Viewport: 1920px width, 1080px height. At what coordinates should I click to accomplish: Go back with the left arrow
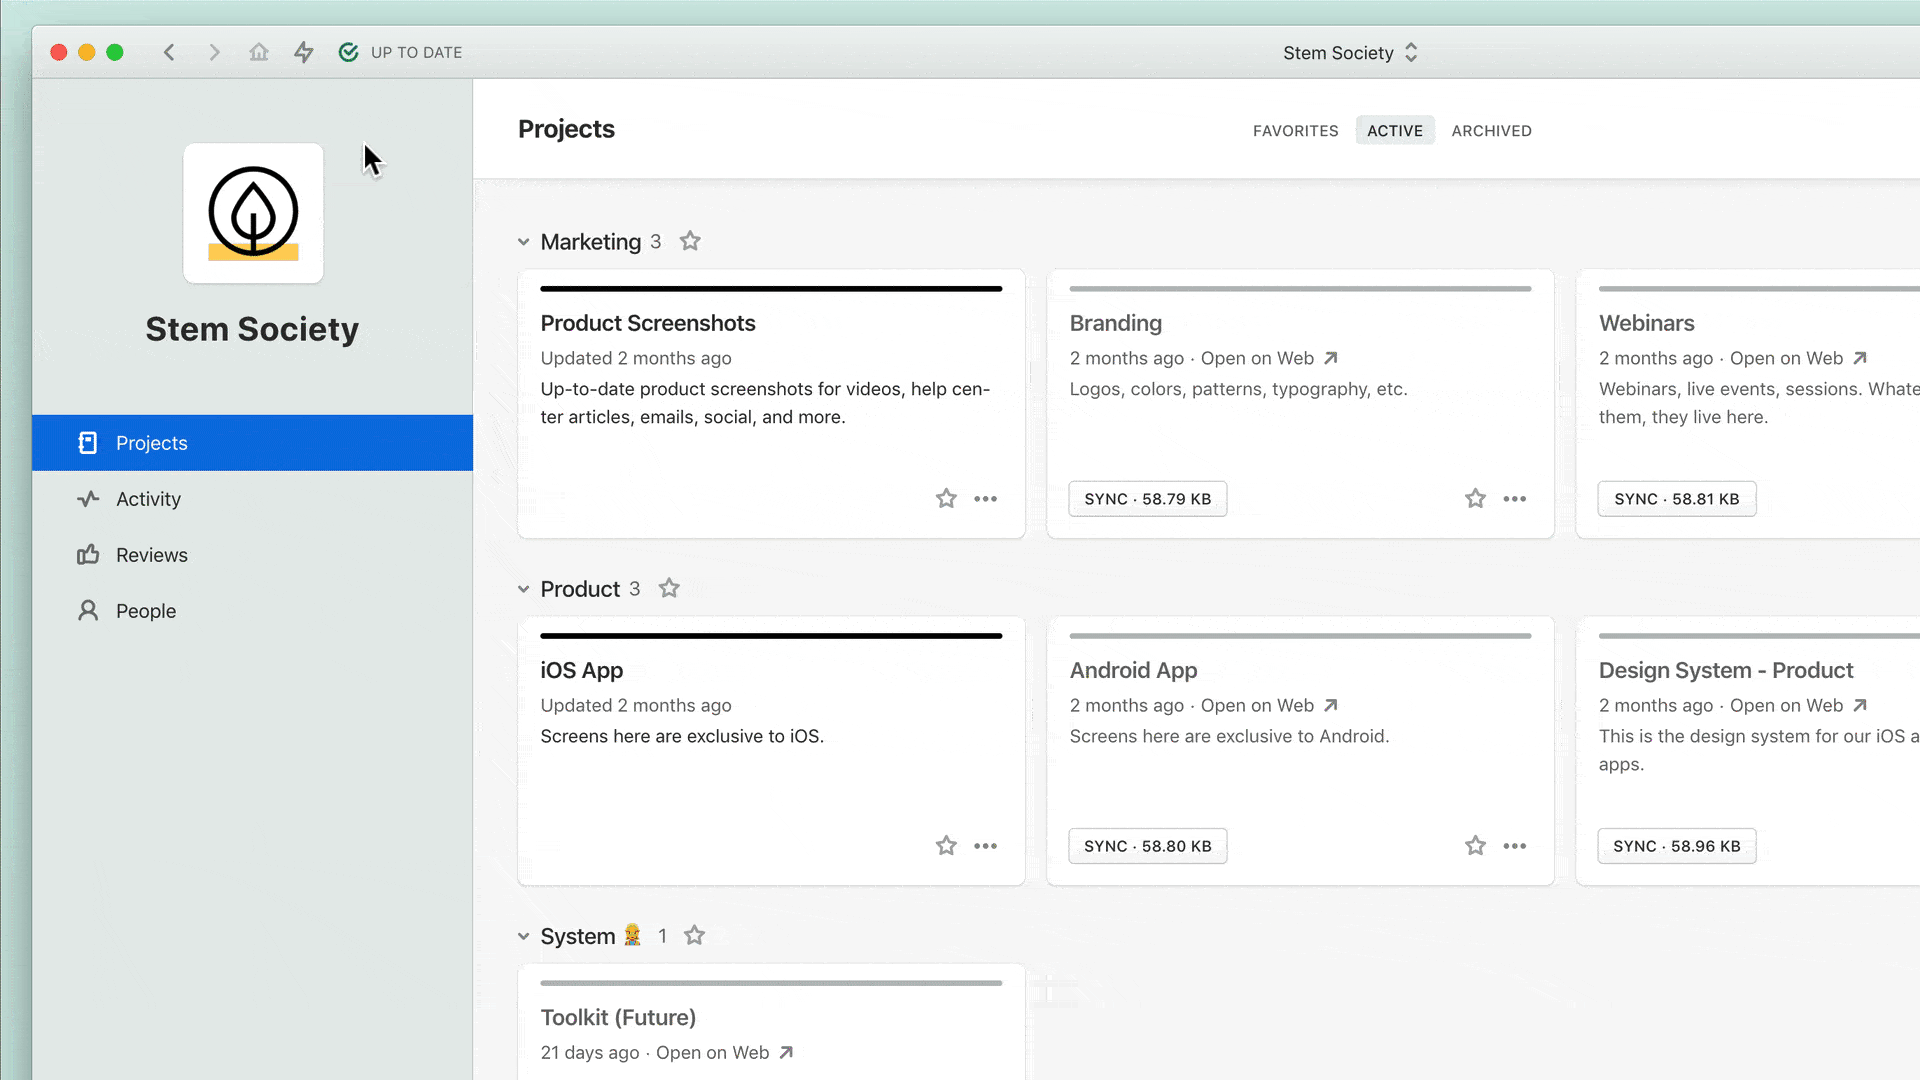[x=169, y=52]
